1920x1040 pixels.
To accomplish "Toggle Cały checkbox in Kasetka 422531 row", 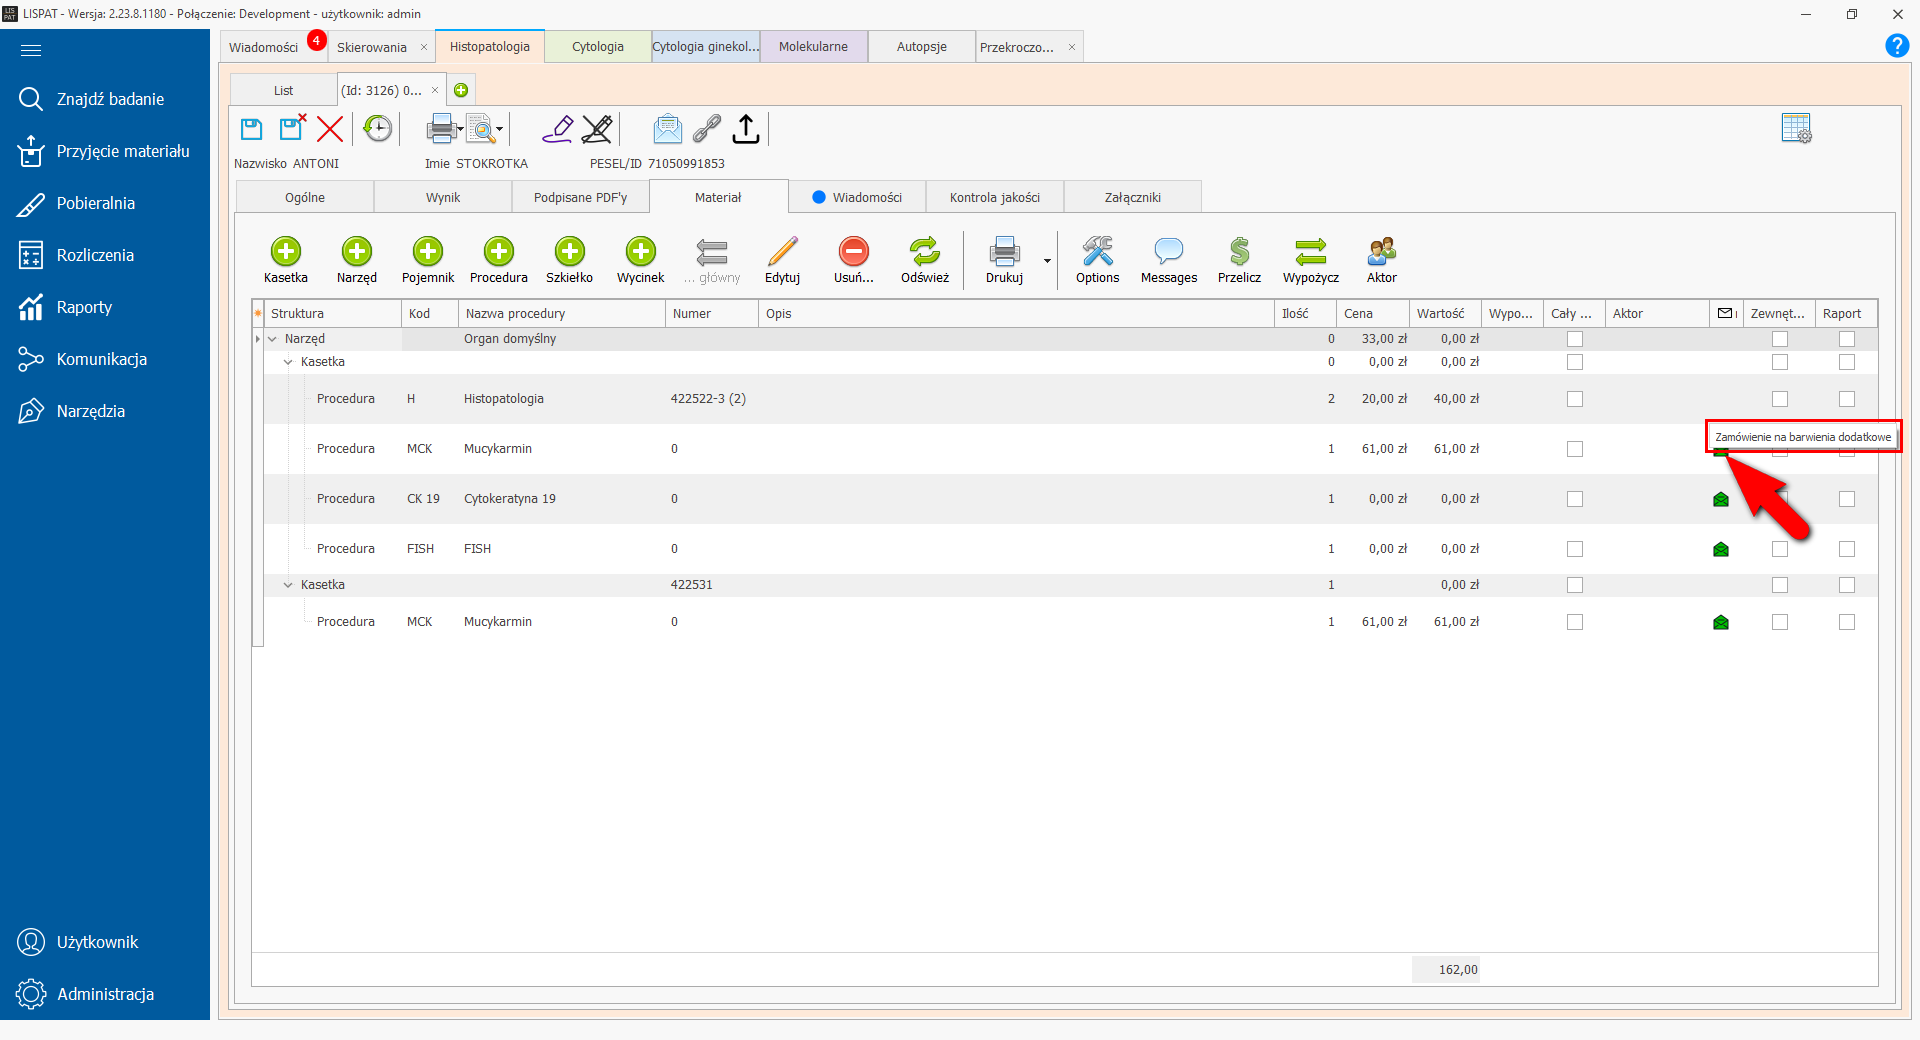I will point(1575,585).
